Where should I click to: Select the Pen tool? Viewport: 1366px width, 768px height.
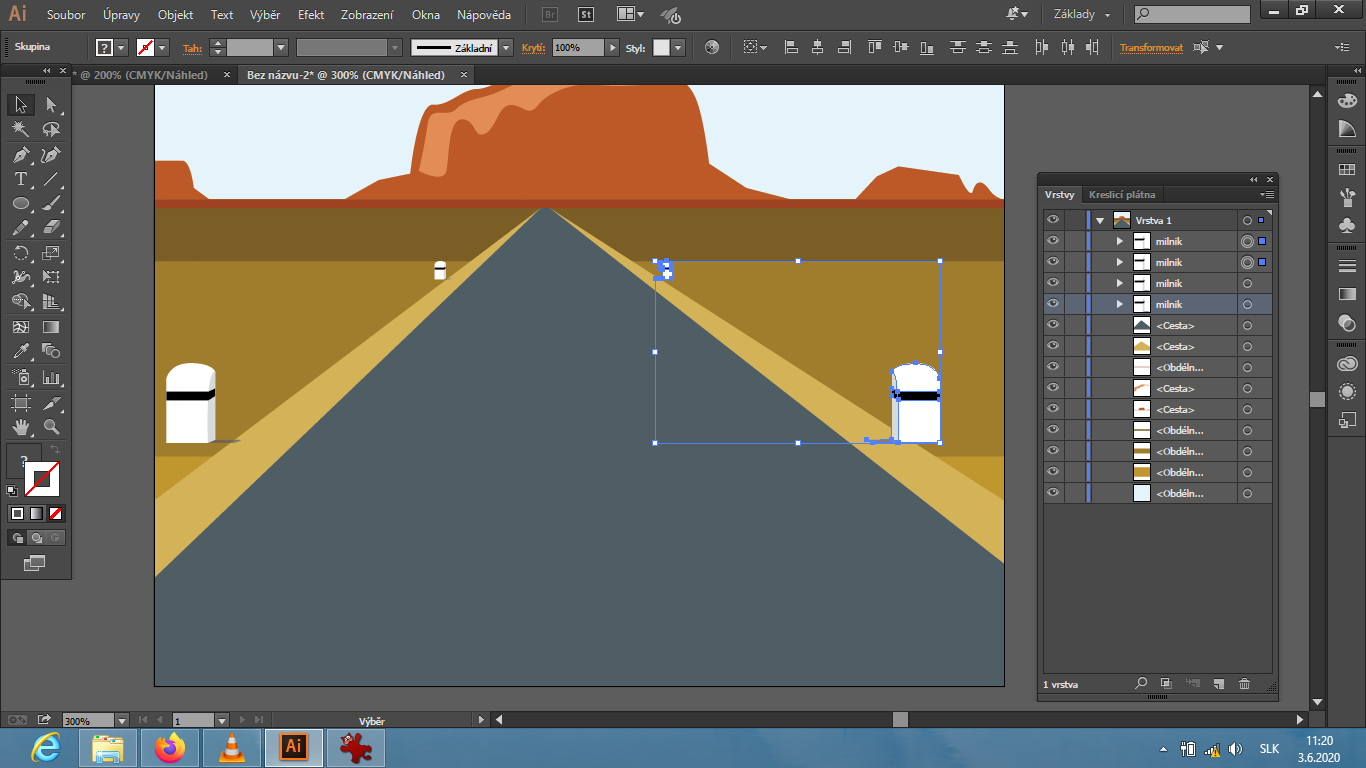21,155
